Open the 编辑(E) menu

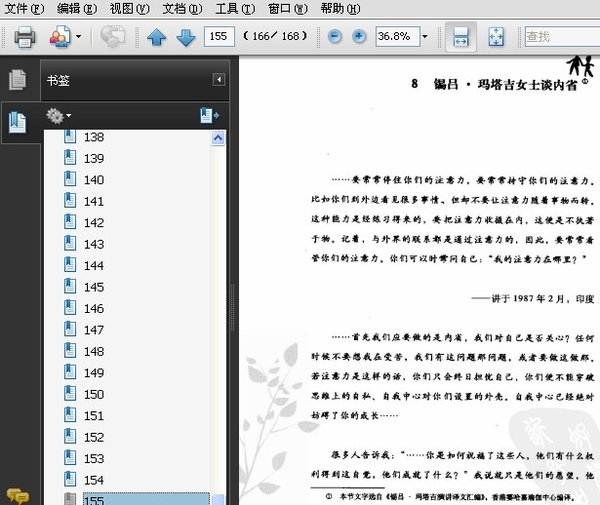click(x=77, y=8)
